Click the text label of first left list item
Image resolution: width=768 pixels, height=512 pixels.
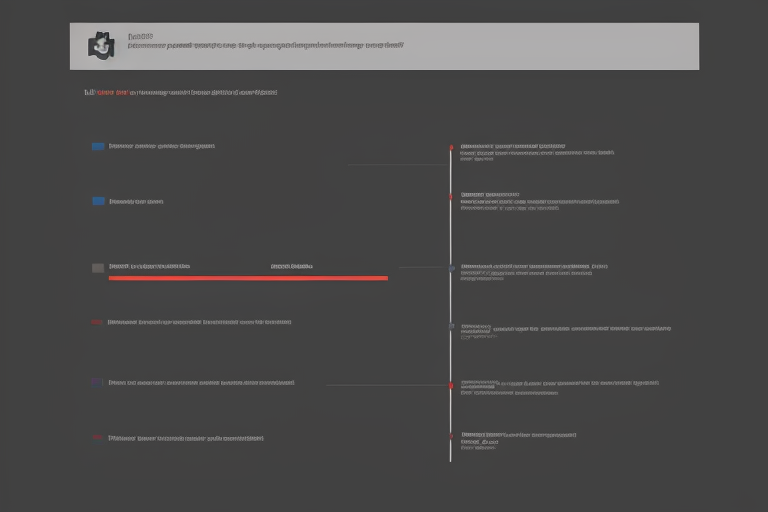point(161,146)
